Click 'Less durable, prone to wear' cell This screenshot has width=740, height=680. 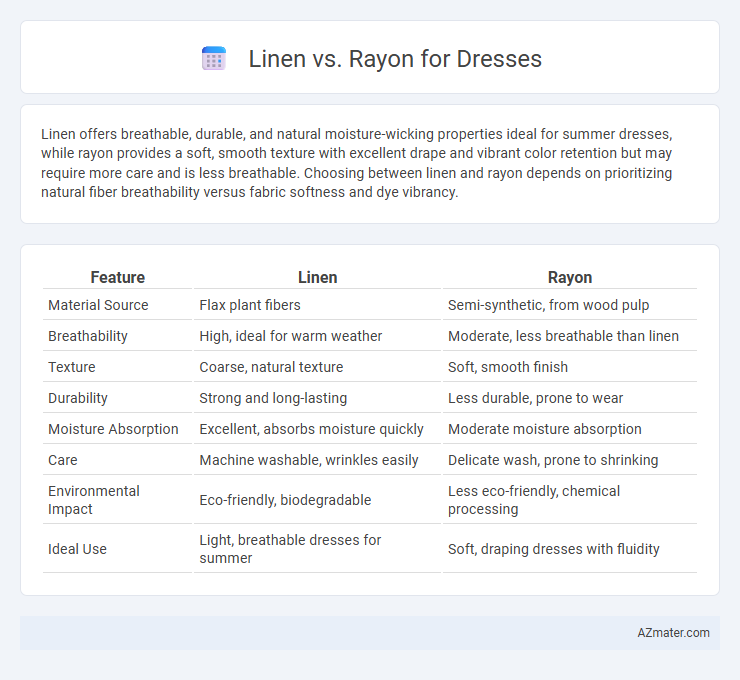[535, 398]
